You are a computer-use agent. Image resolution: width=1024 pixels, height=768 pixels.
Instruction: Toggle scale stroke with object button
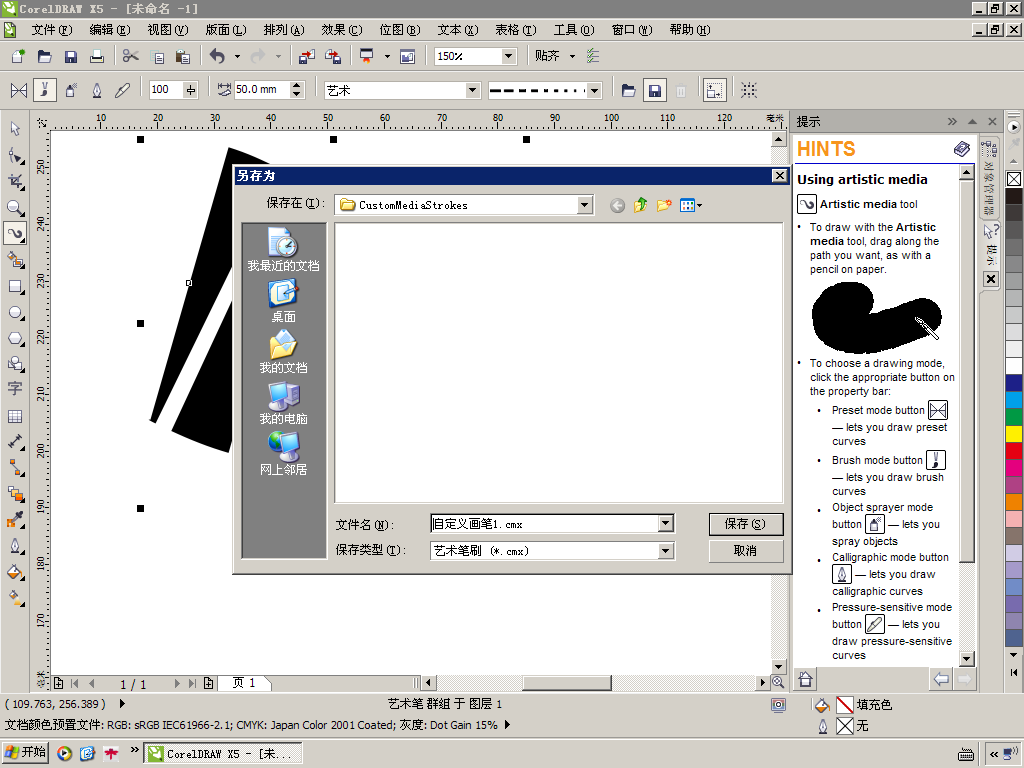point(714,90)
